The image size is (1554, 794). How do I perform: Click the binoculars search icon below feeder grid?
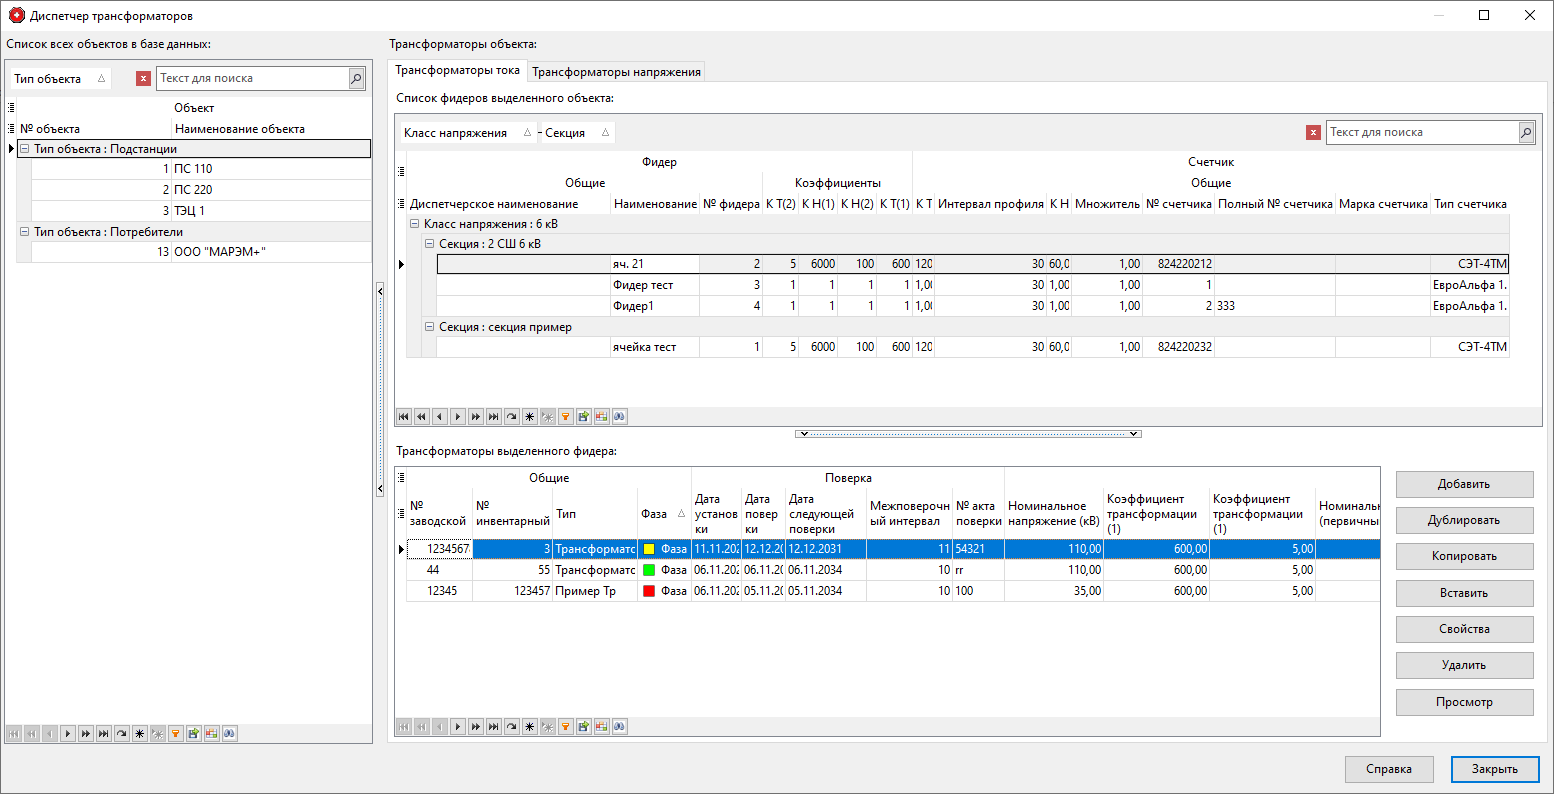pos(620,416)
